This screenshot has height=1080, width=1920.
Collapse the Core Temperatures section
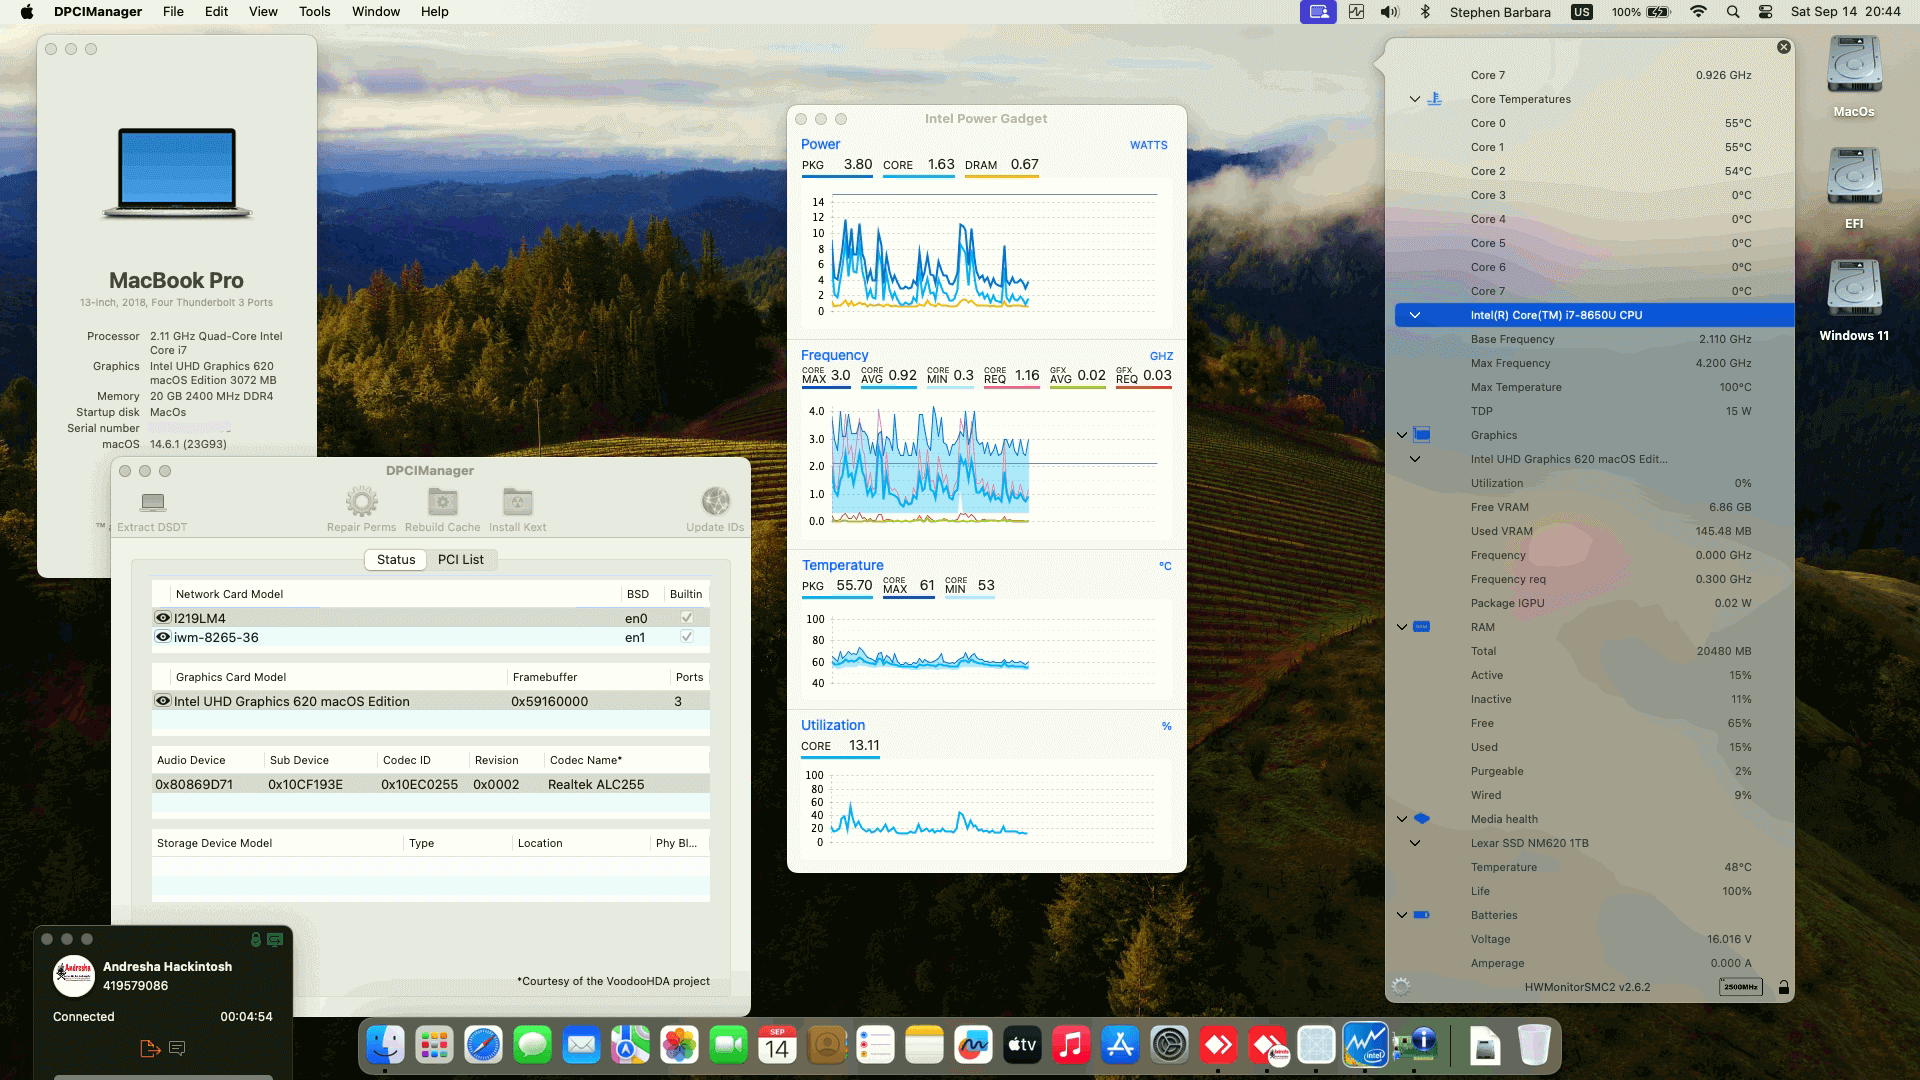point(1414,99)
